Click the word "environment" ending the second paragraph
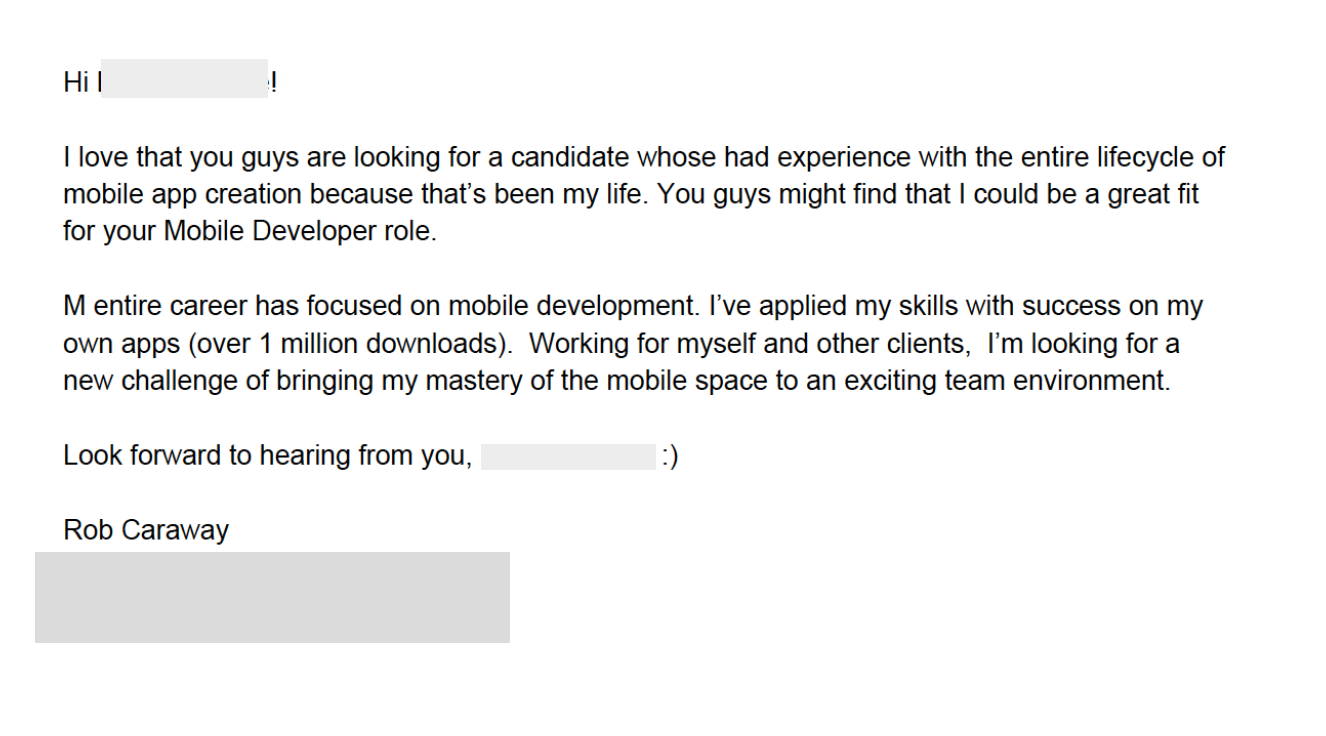 click(x=1090, y=381)
